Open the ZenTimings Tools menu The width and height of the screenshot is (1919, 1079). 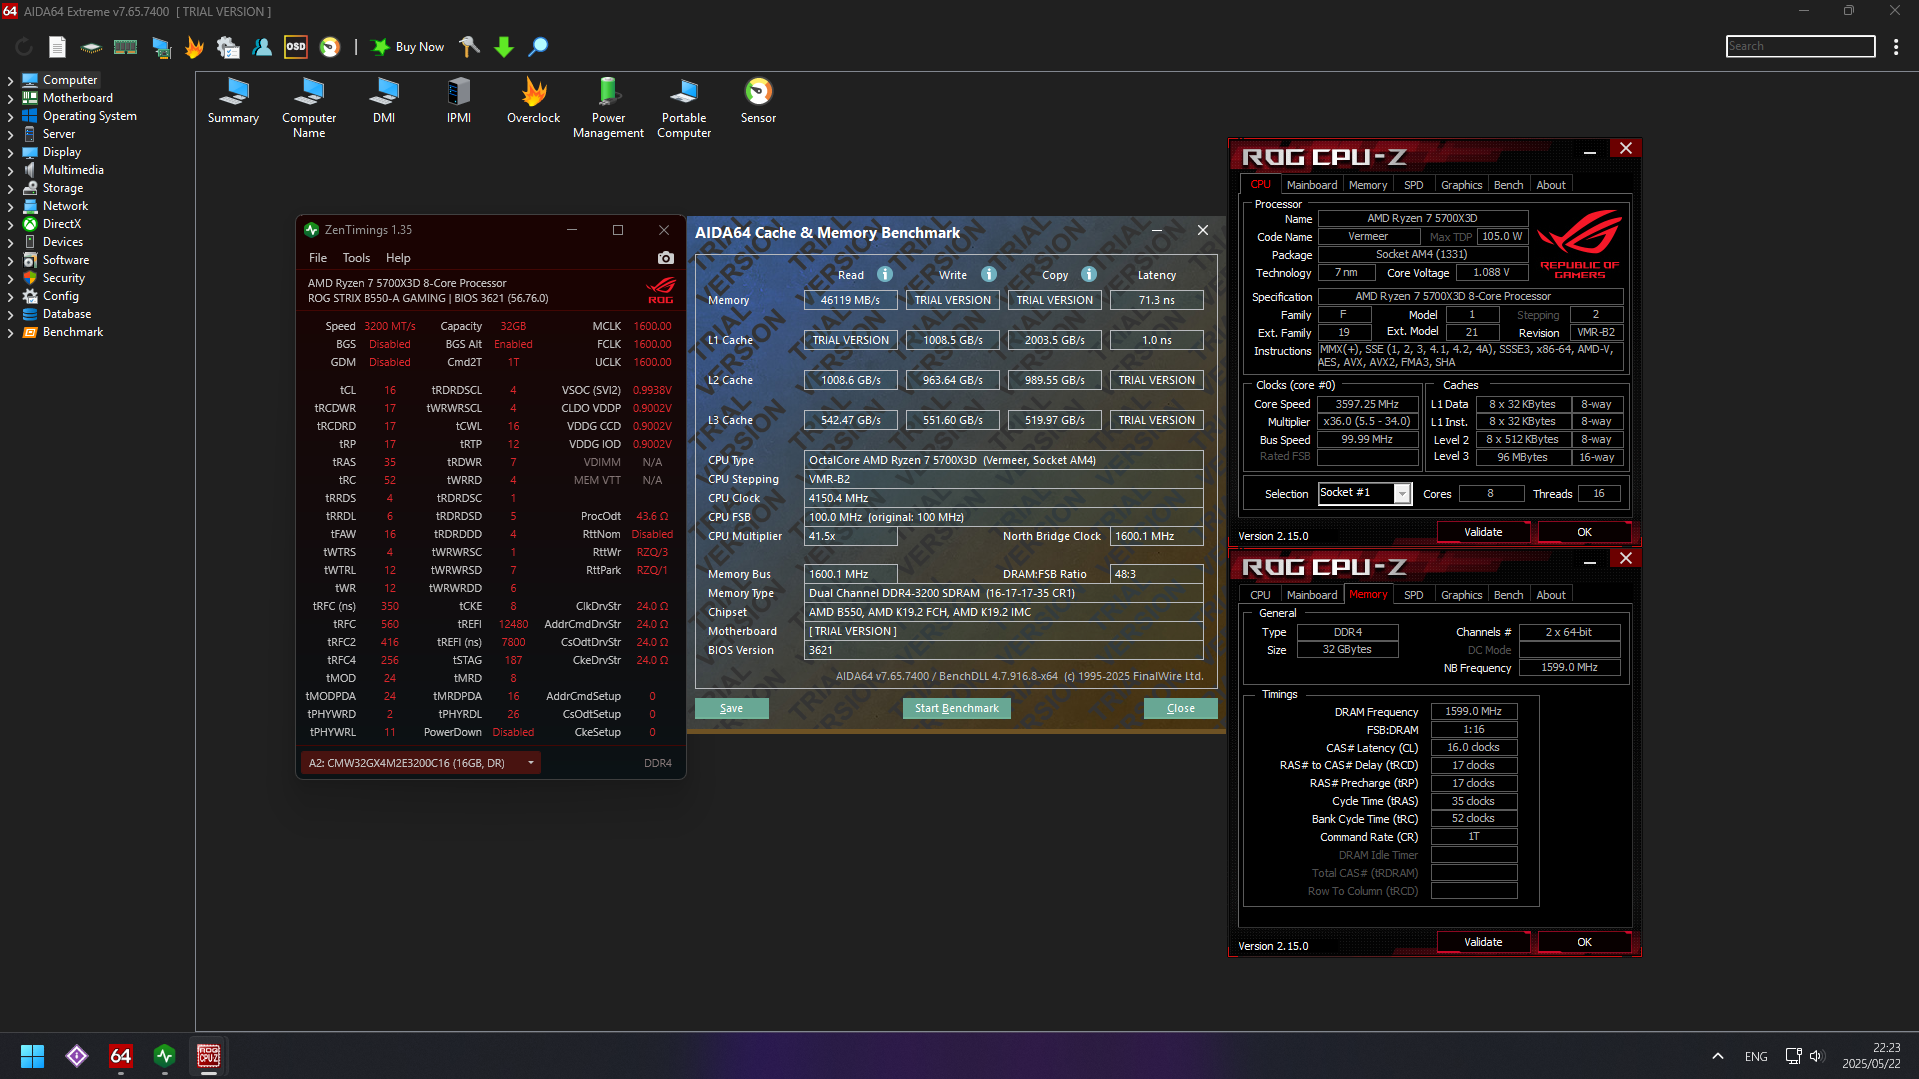pos(356,258)
